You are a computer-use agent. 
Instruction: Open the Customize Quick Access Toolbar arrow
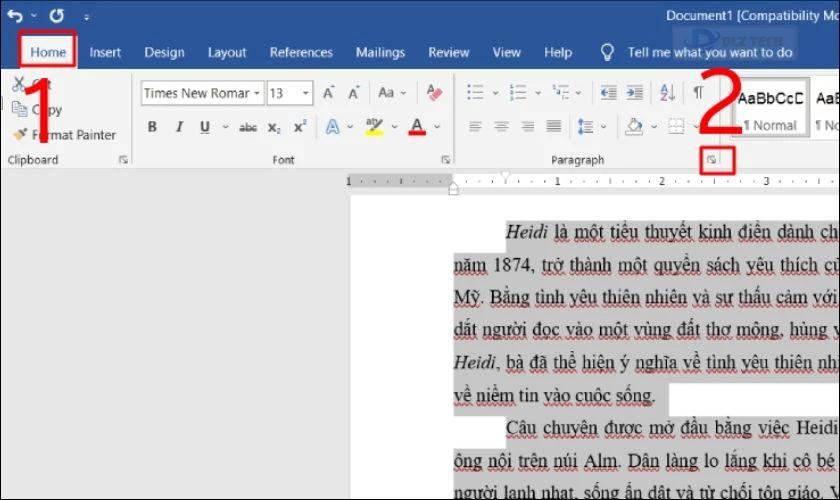point(86,17)
